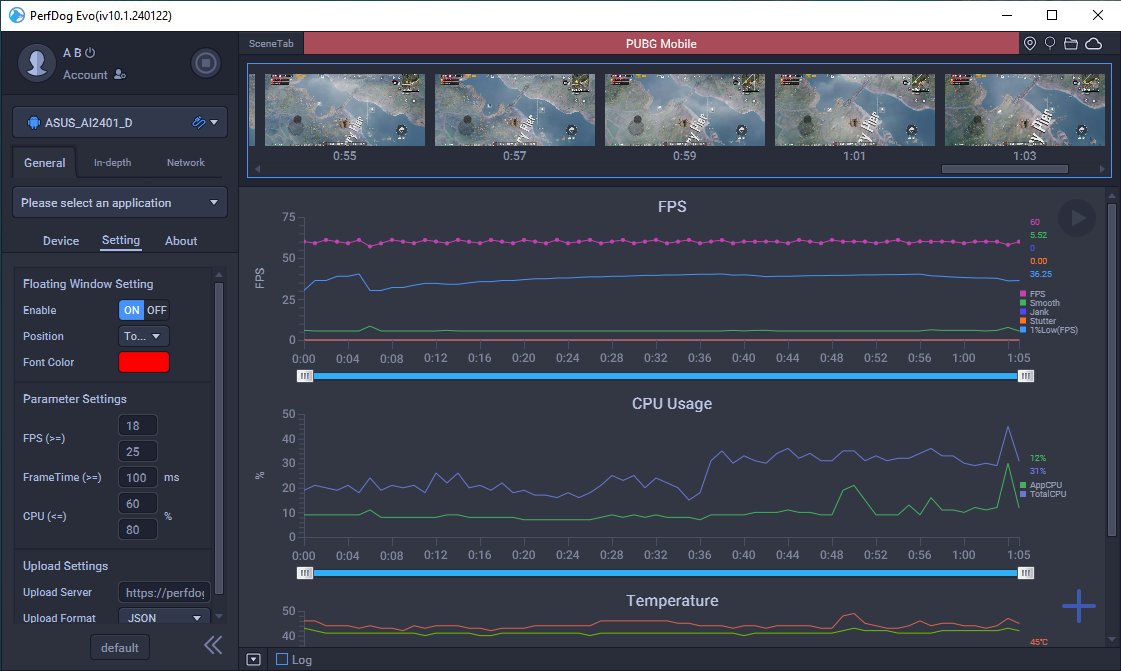Viewport: 1121px width, 671px height.
Task: Click the CPU threshold field showing 60
Action: click(137, 504)
